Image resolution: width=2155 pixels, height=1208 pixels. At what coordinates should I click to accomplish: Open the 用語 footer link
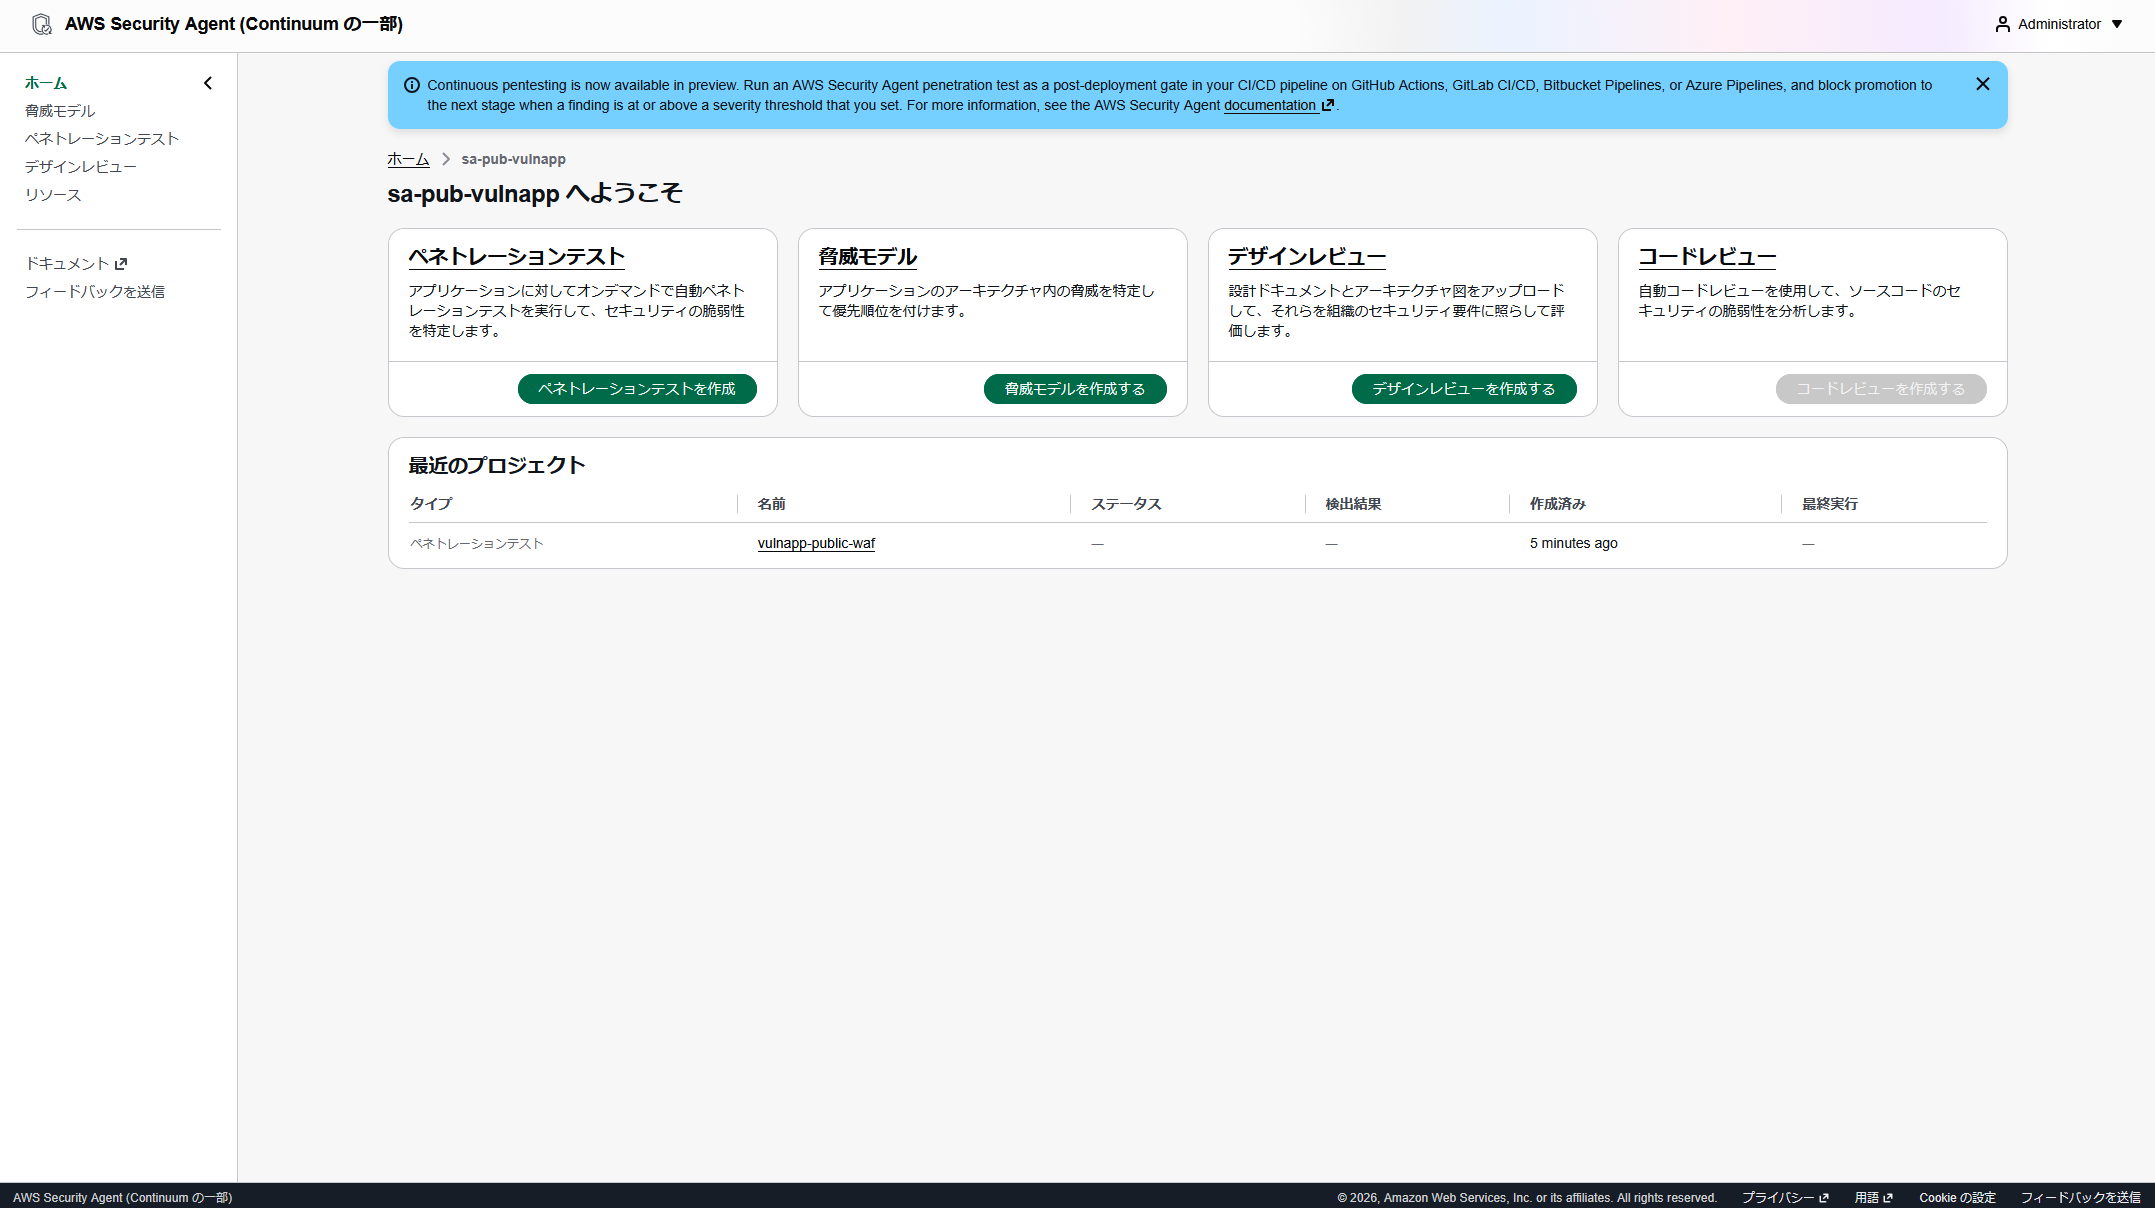(1873, 1198)
